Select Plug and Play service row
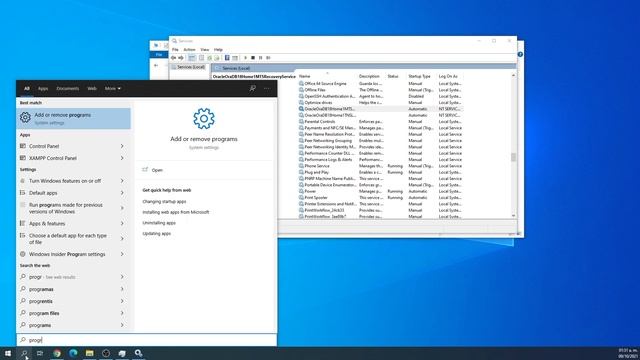This screenshot has width=640, height=360. [380, 172]
